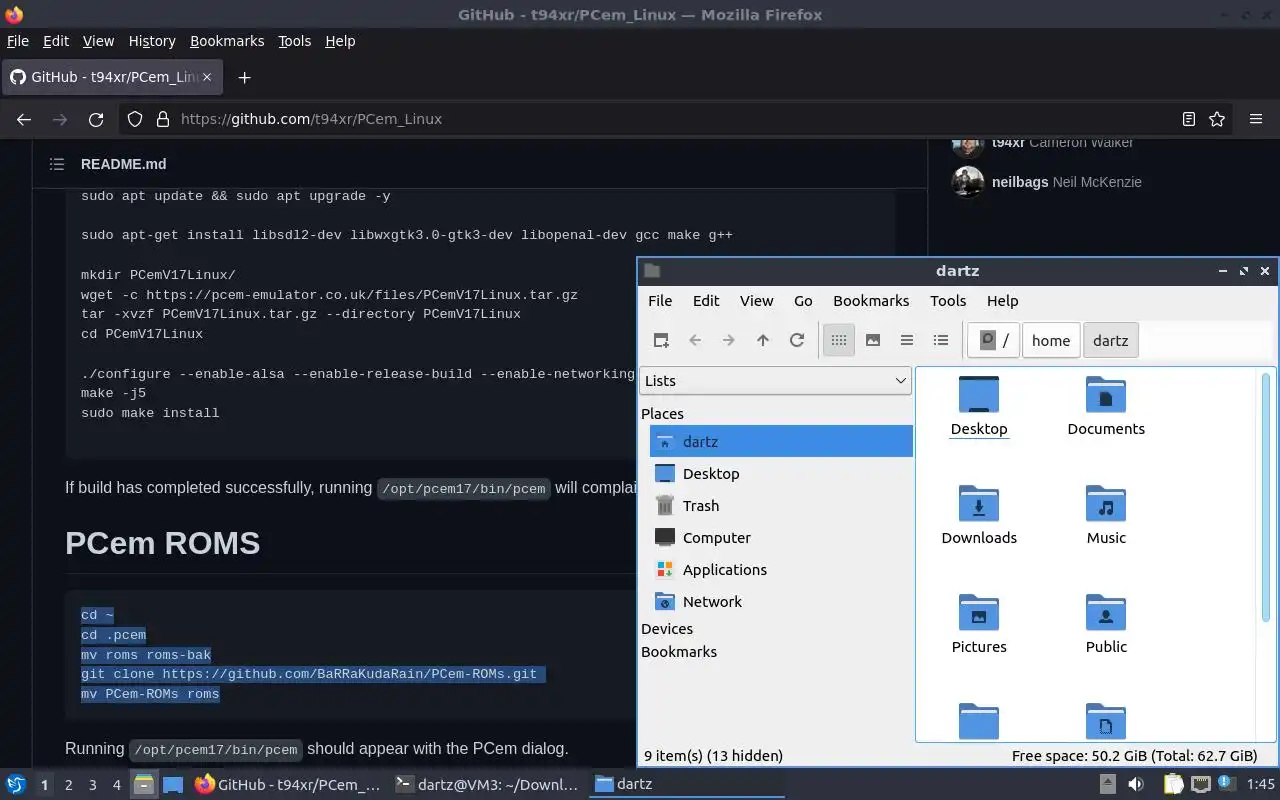Viewport: 1280px width, 800px height.
Task: Open Bookmarks menu in file manager
Action: (x=871, y=301)
